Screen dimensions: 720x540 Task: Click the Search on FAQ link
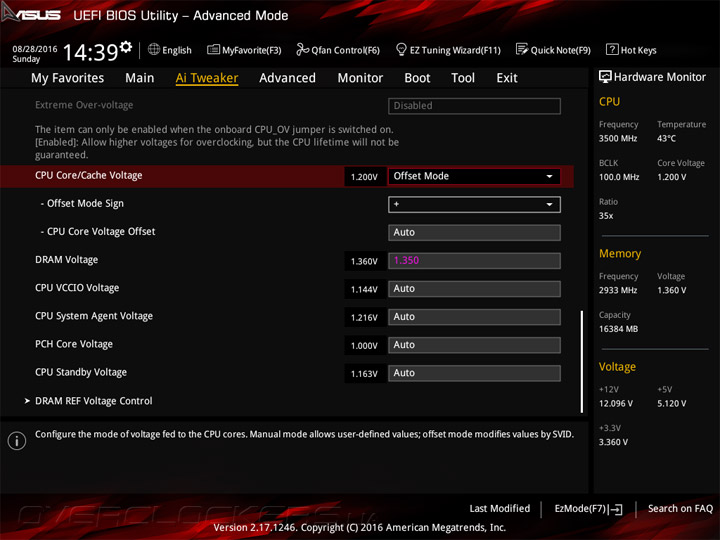click(x=681, y=509)
